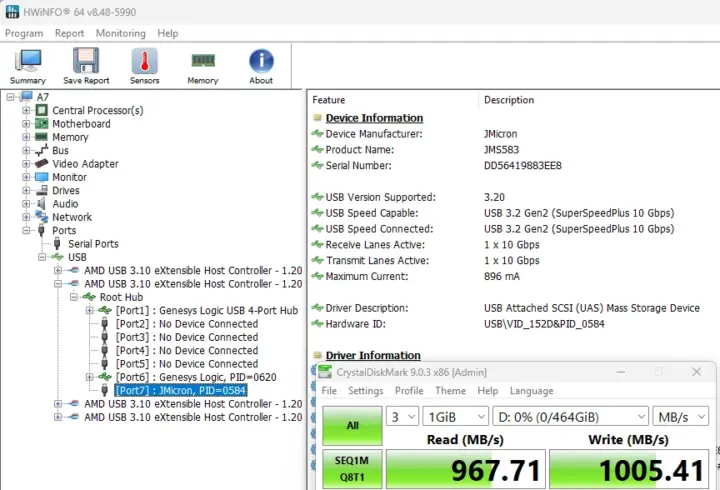Click the Monitor tree node icon
Screen dimensions: 720x490
41,177
